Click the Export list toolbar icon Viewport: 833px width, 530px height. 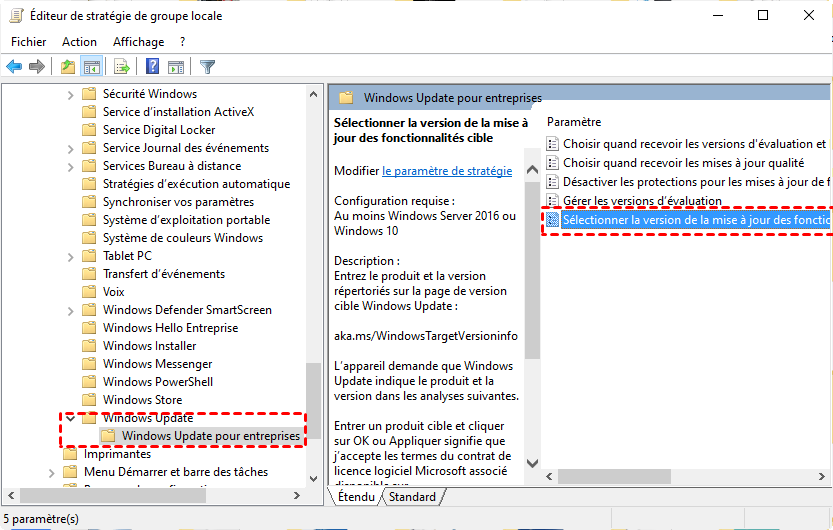tap(122, 67)
